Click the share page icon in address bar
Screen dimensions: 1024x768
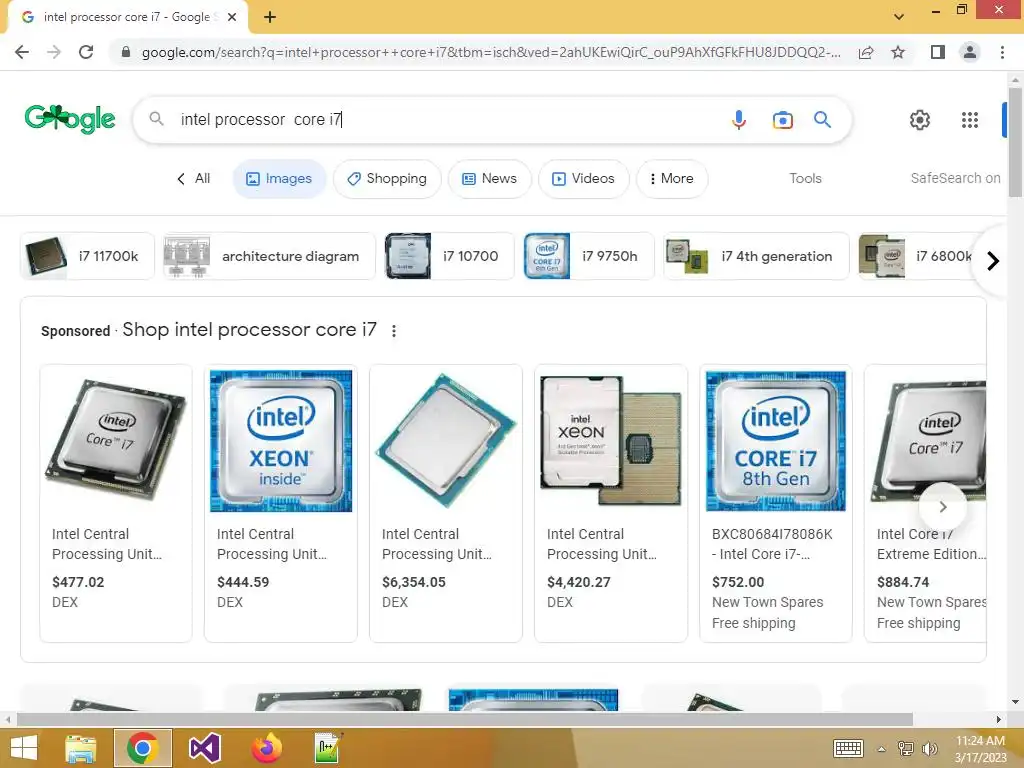coord(866,52)
